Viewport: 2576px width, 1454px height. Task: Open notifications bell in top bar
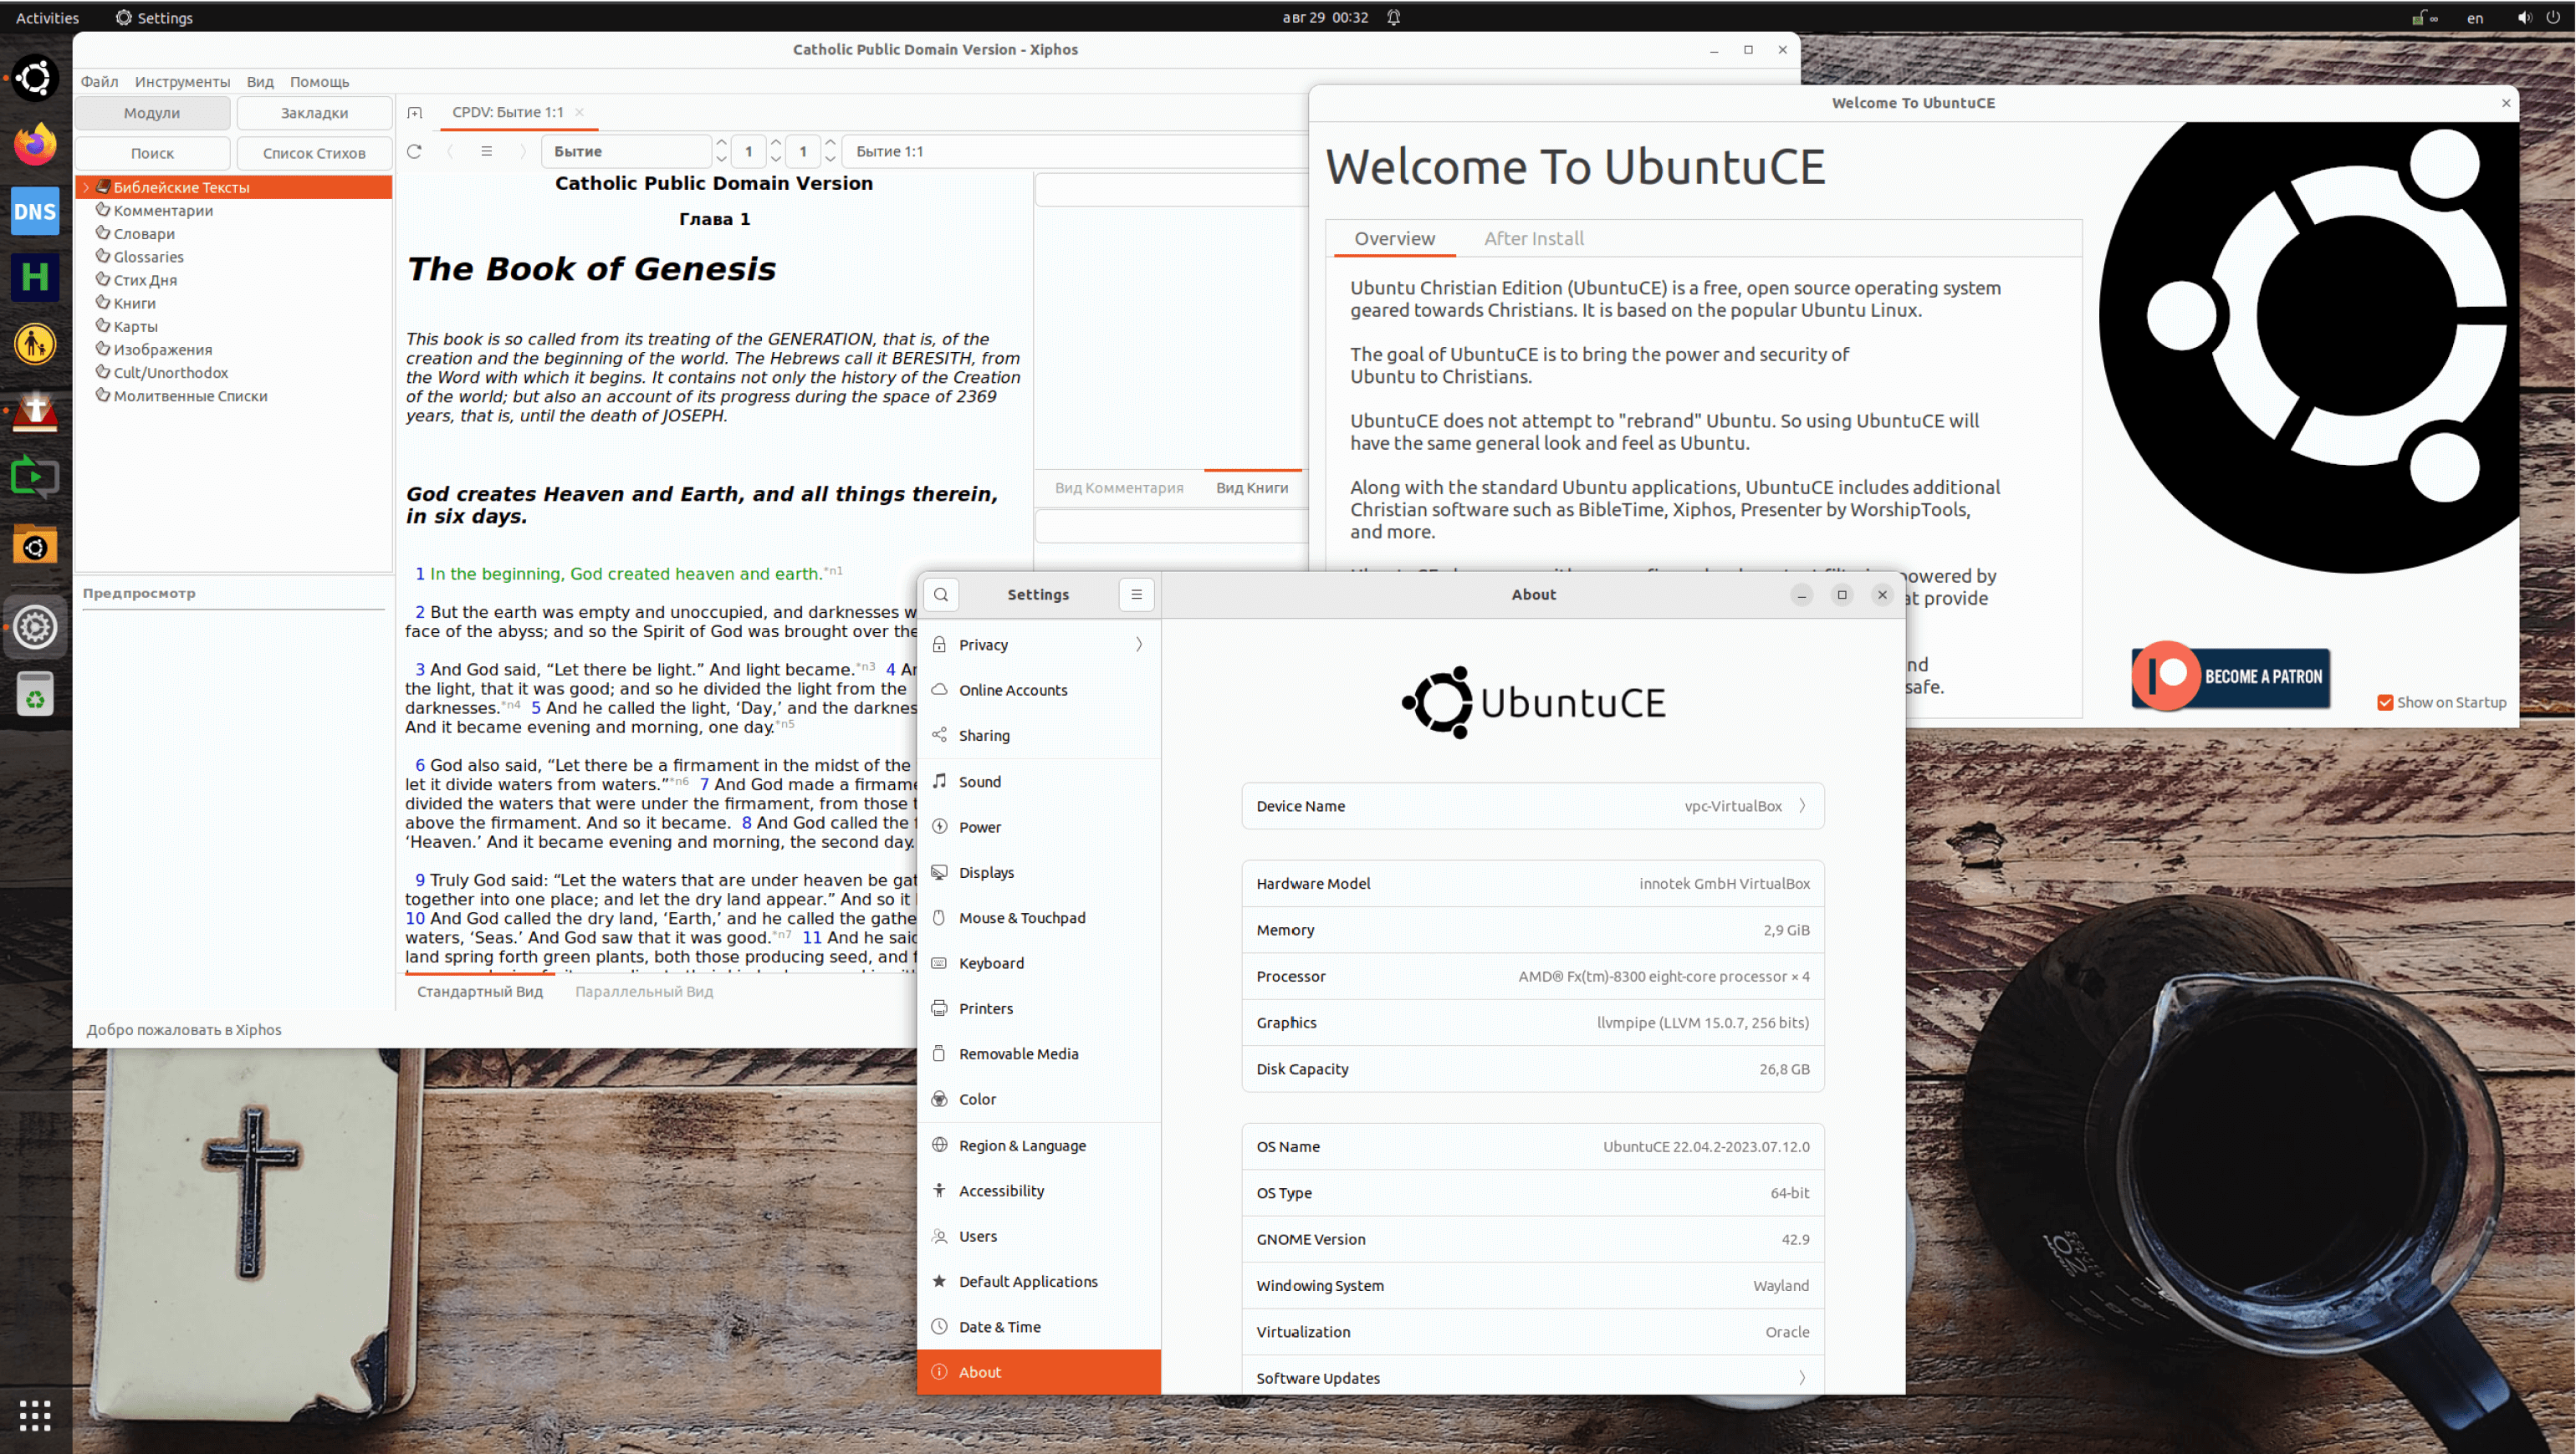pos(1393,17)
